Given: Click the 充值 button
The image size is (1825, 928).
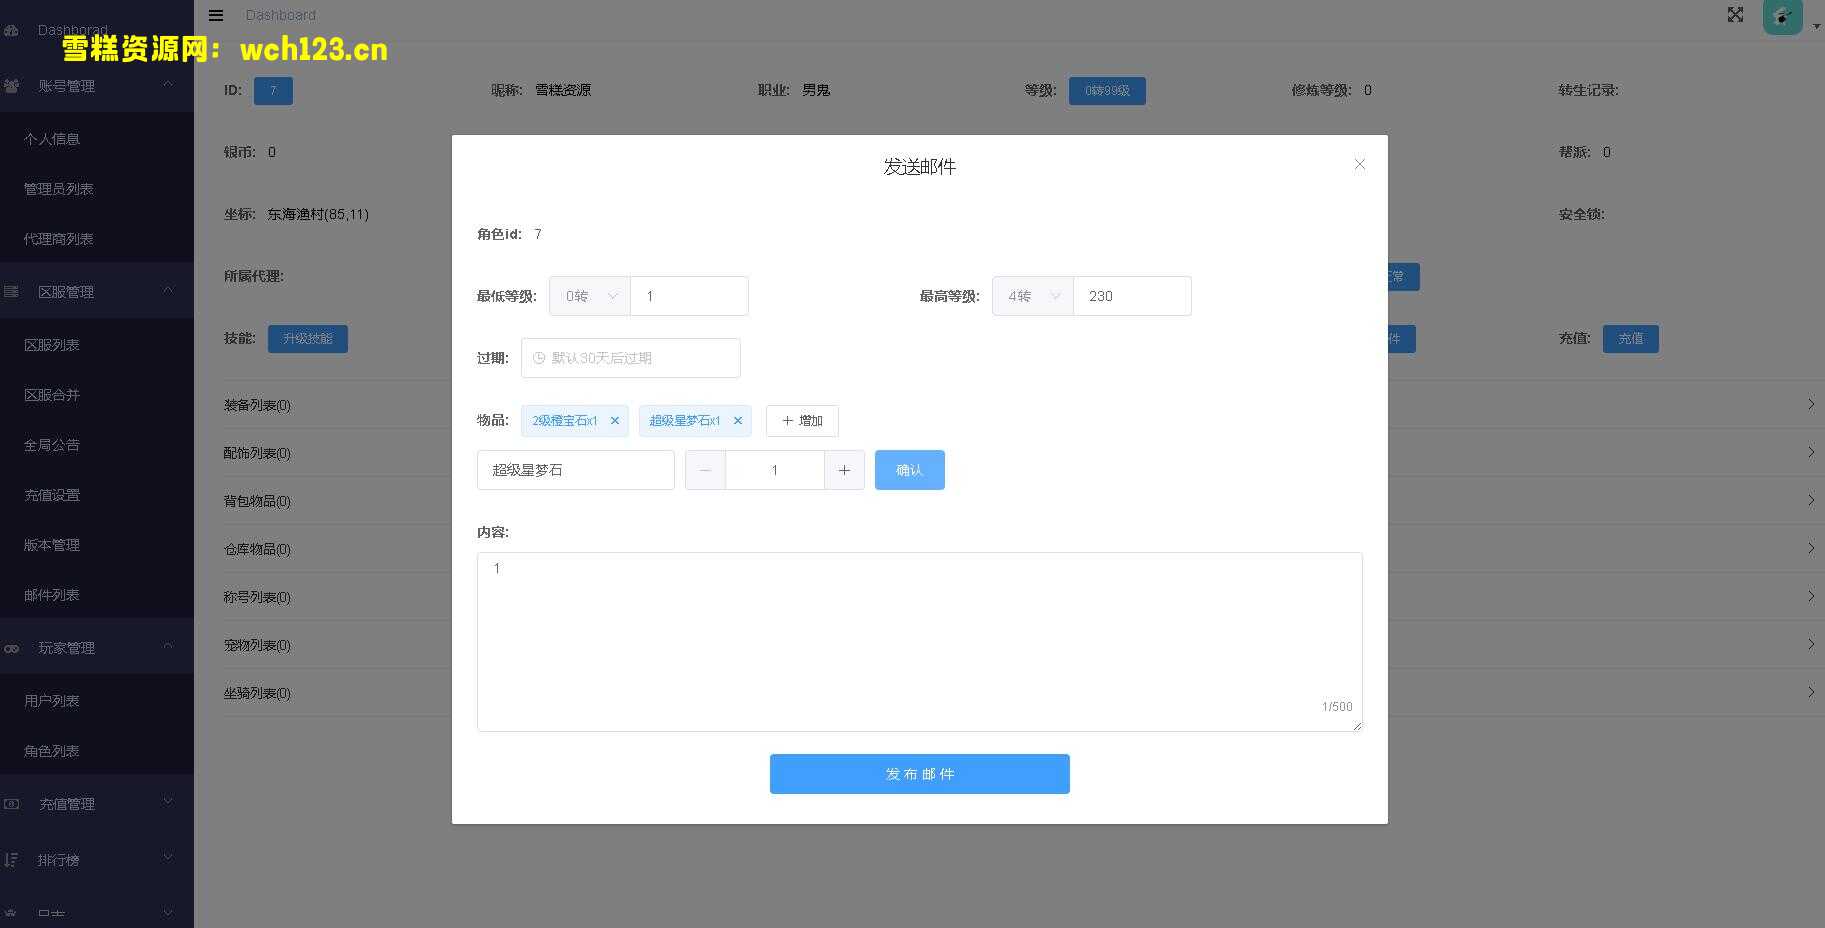Looking at the screenshot, I should coord(1631,339).
